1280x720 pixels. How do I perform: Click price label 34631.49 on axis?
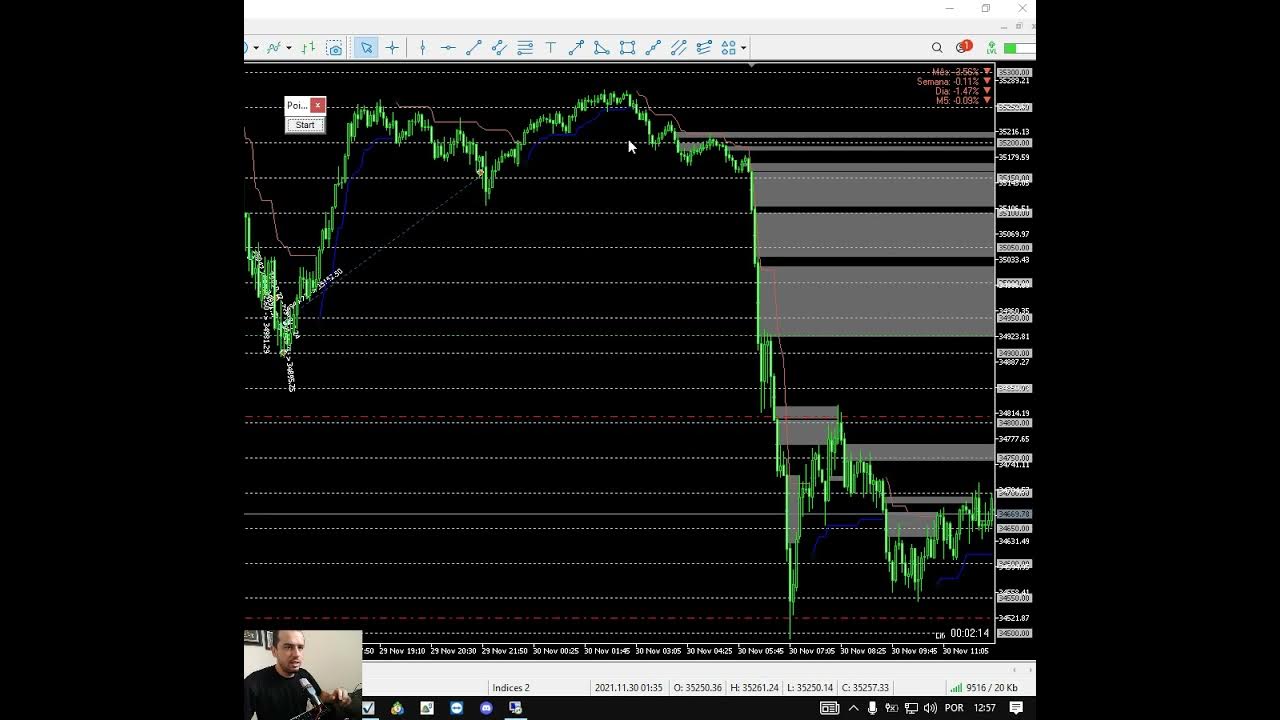1014,541
